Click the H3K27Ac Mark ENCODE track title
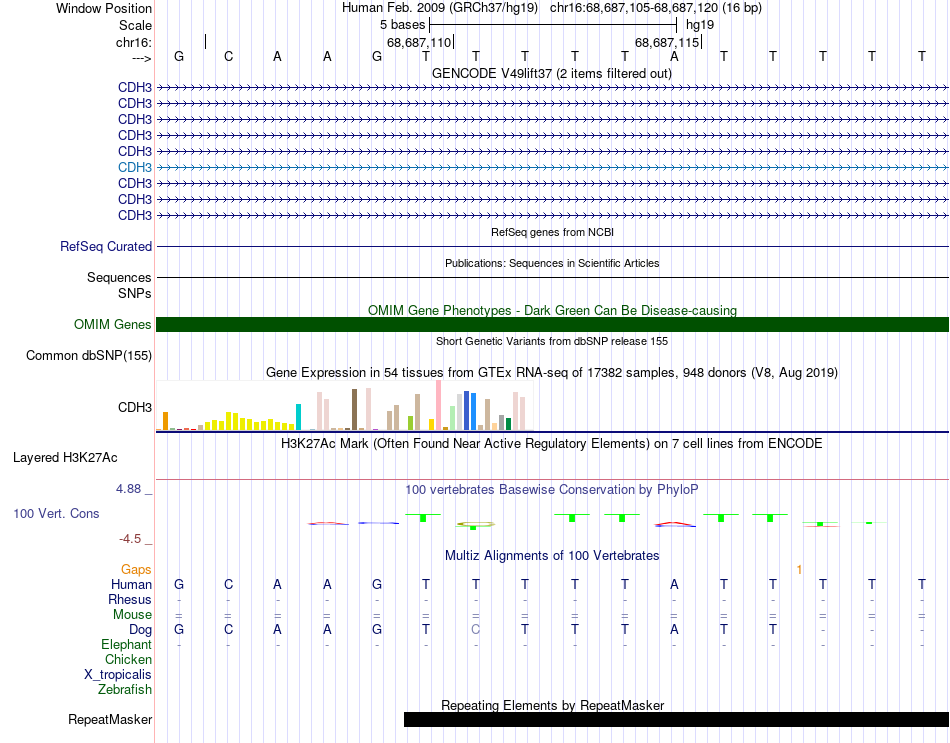This screenshot has height=743, width=950. click(552, 444)
